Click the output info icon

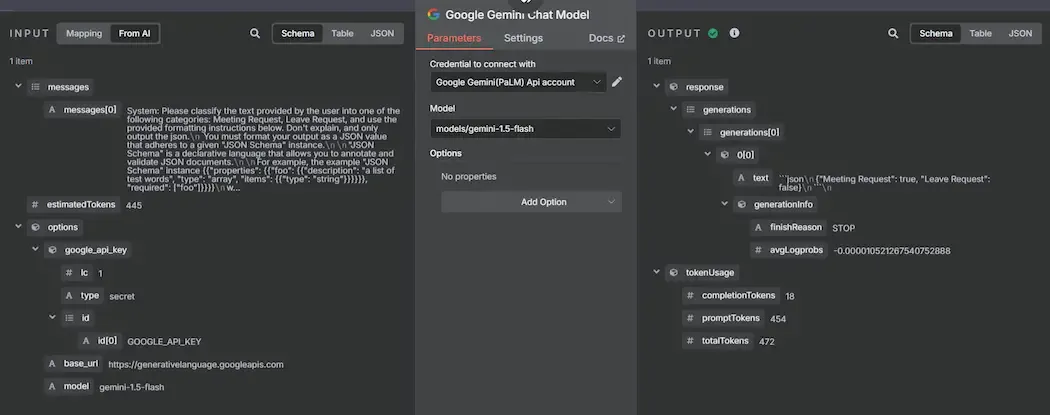(735, 33)
